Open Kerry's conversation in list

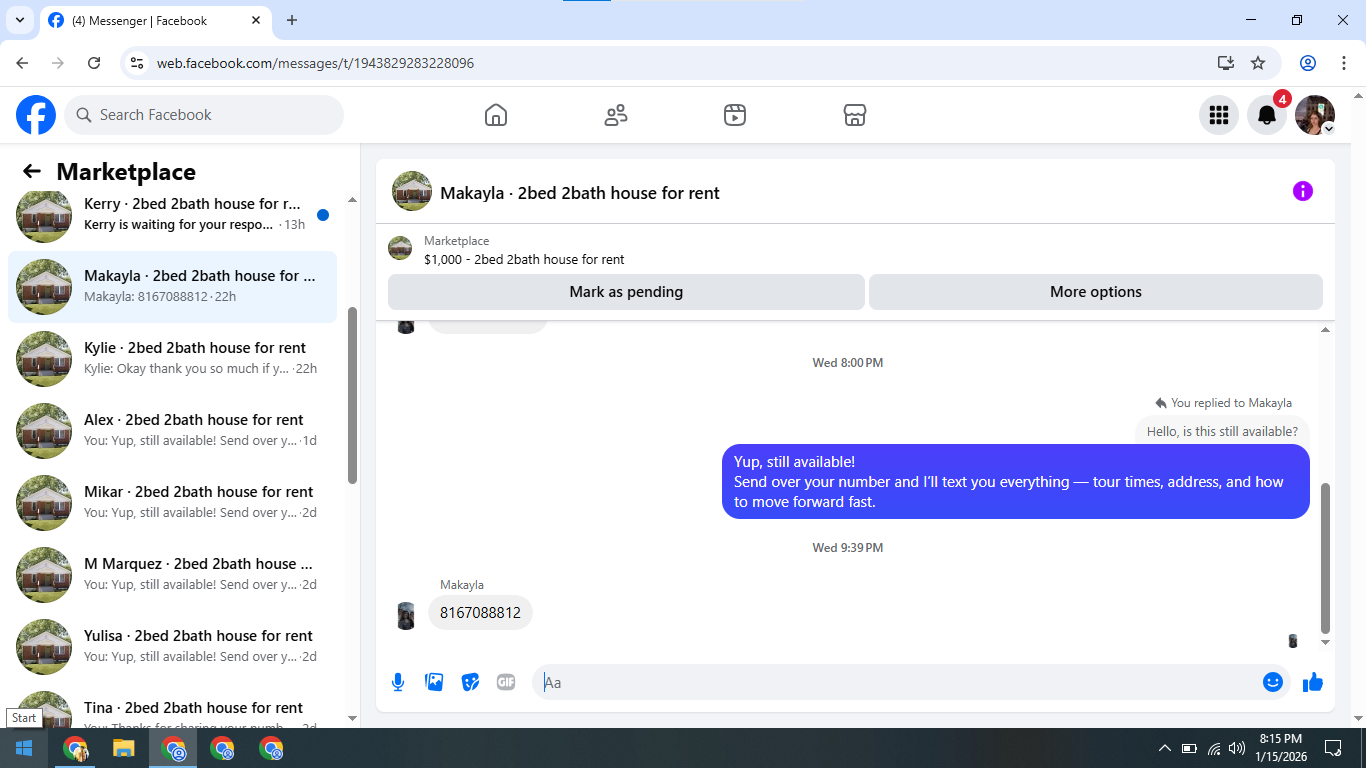(172, 214)
